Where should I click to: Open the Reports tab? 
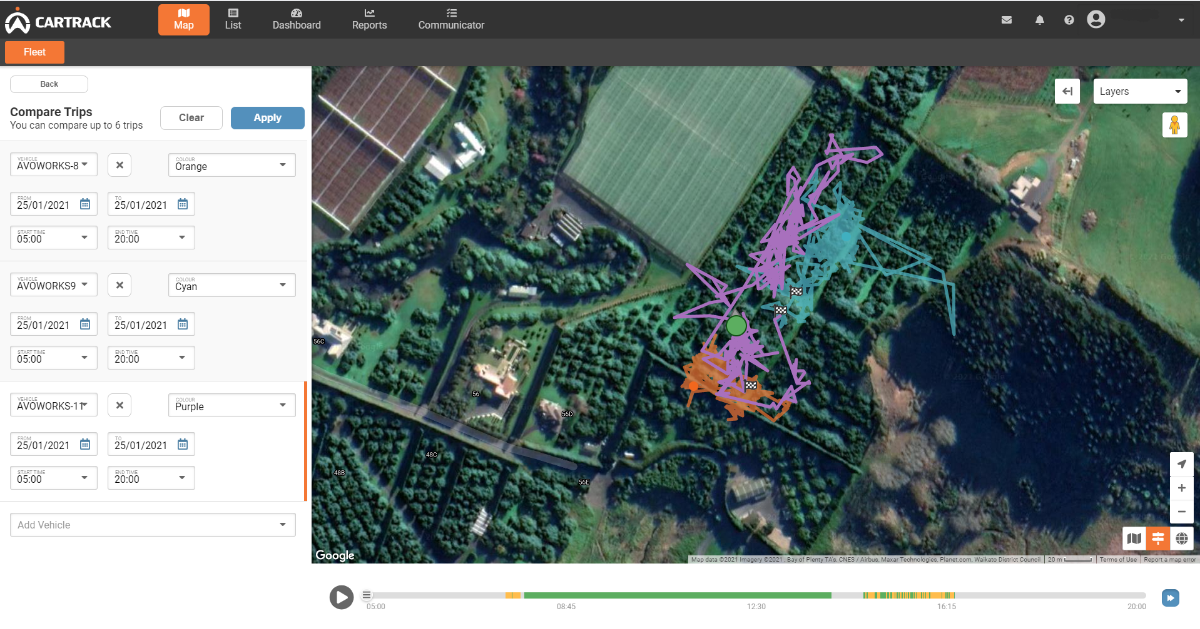tap(369, 19)
